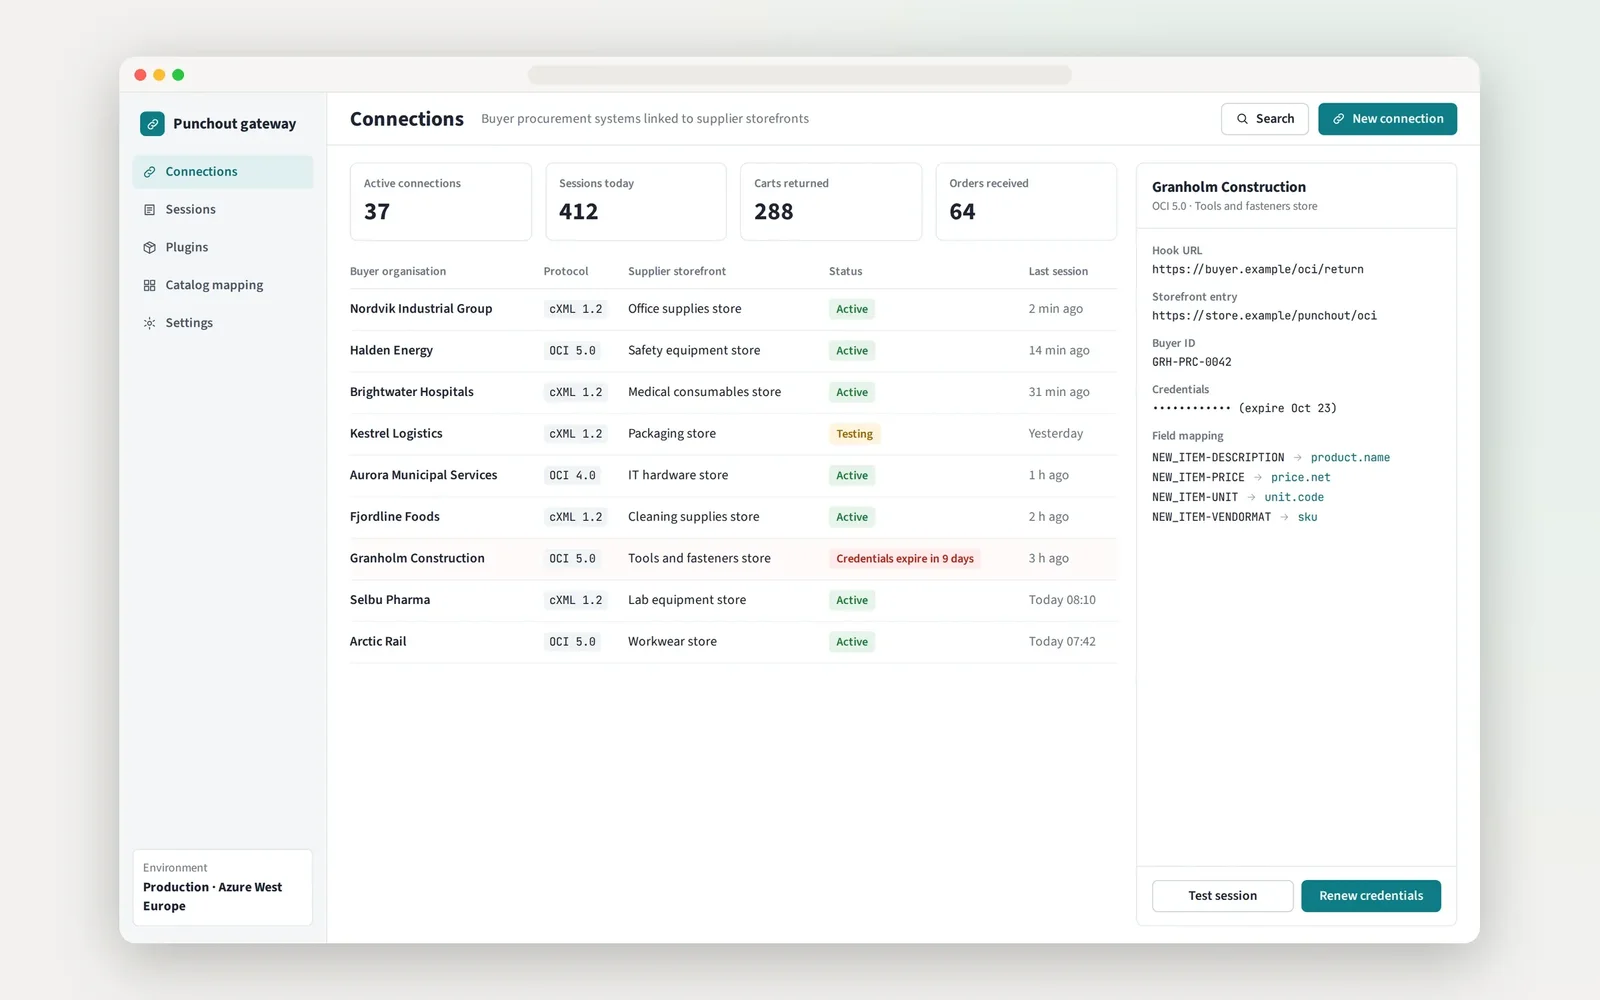1600x1000 pixels.
Task: Select the Arctic Rail row
Action: click(x=733, y=642)
